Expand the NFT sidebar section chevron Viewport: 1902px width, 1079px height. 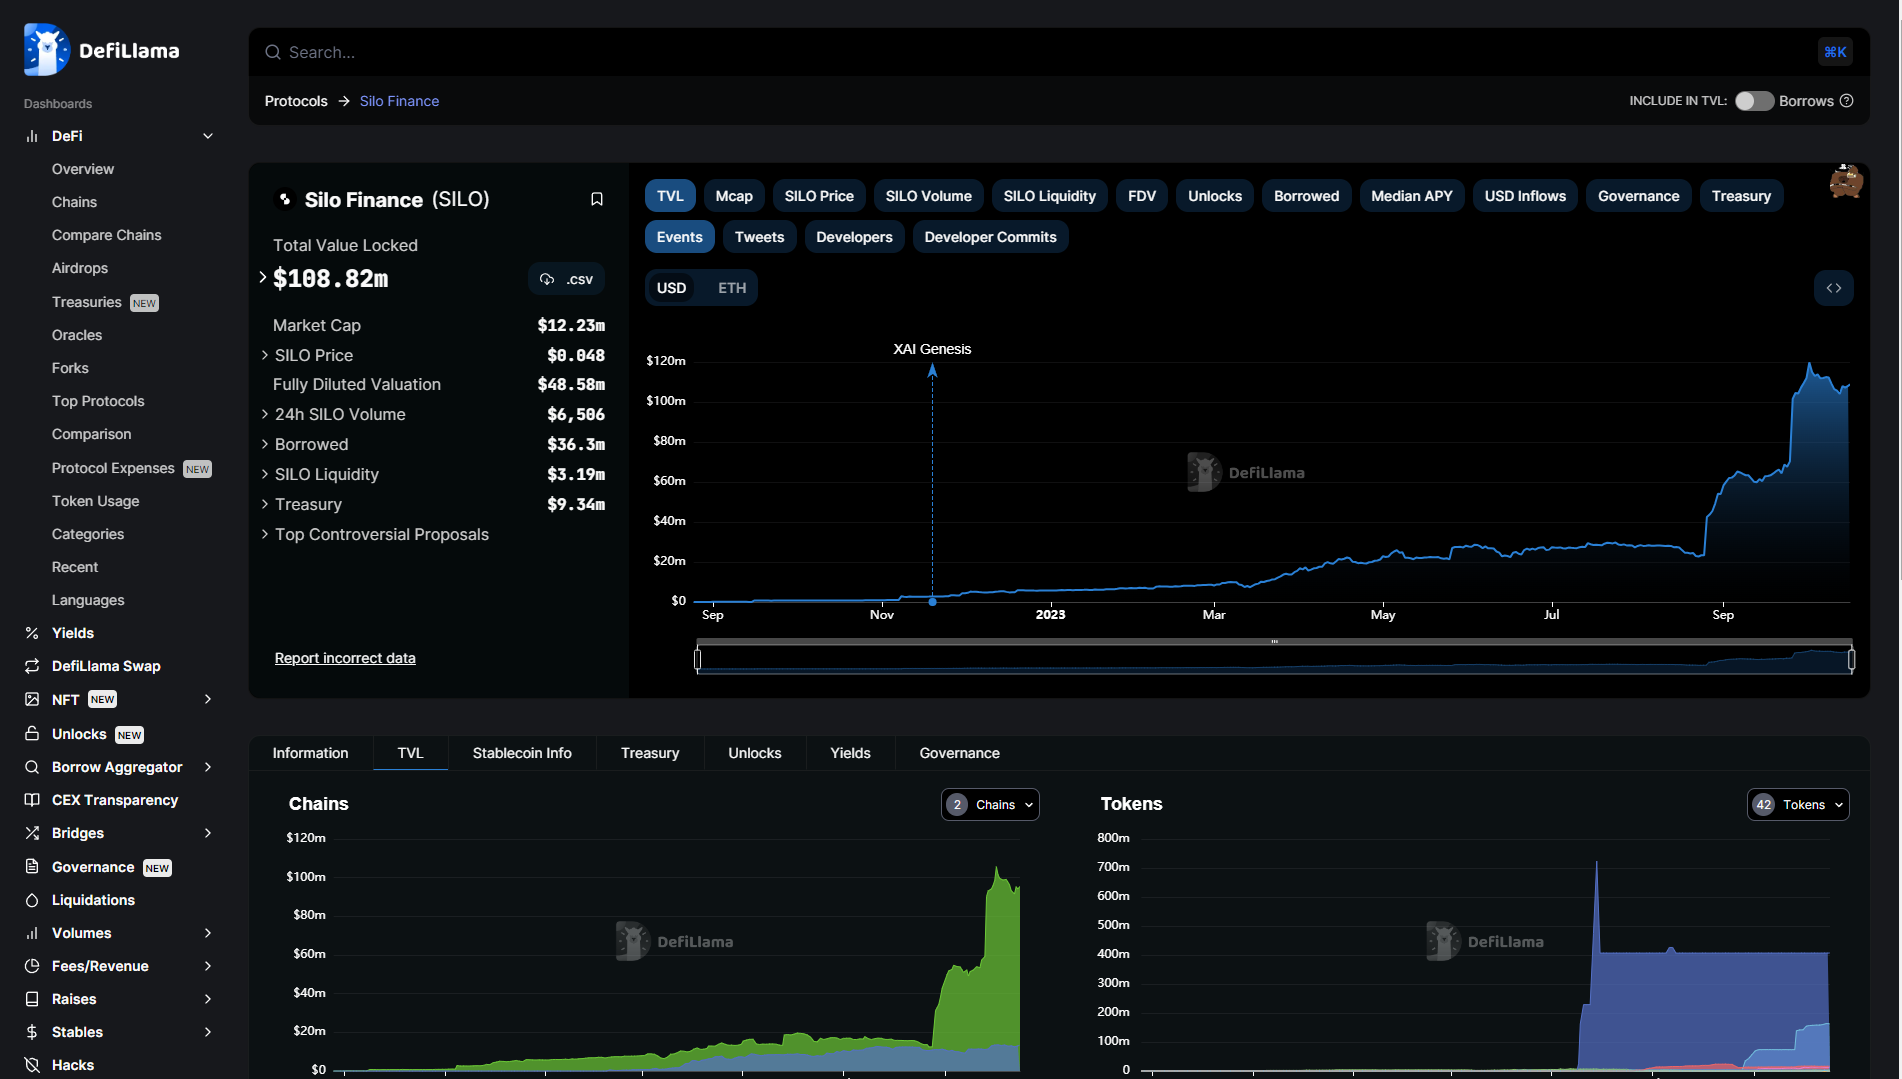click(208, 699)
